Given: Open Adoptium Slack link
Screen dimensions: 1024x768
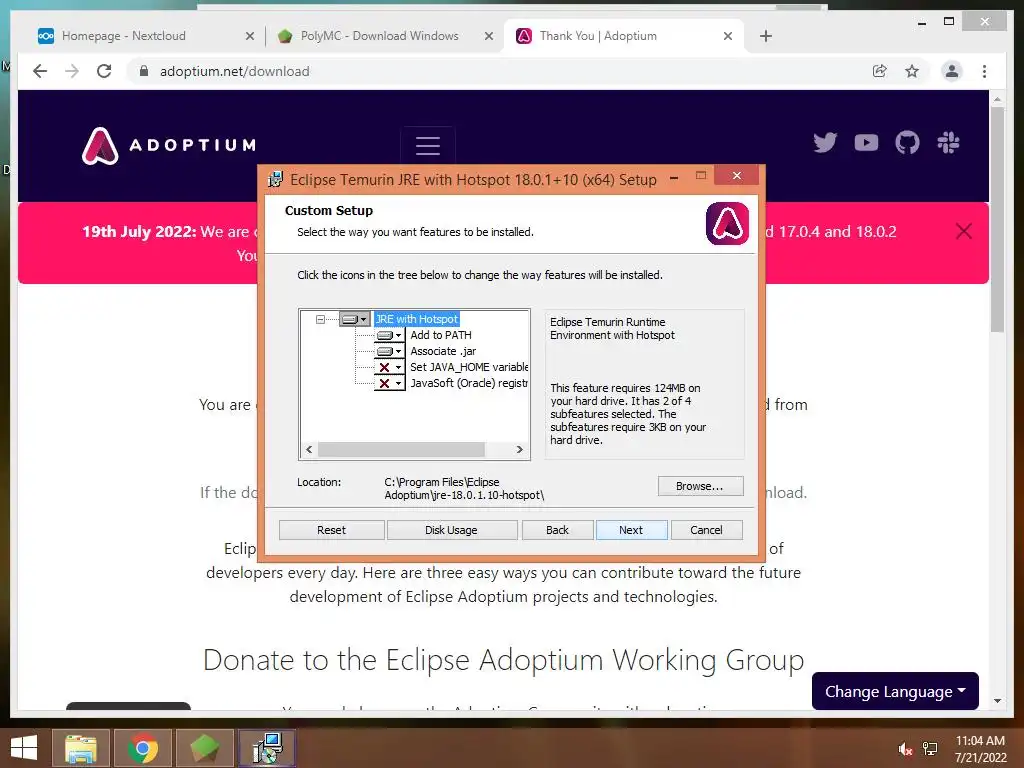Looking at the screenshot, I should (x=948, y=142).
